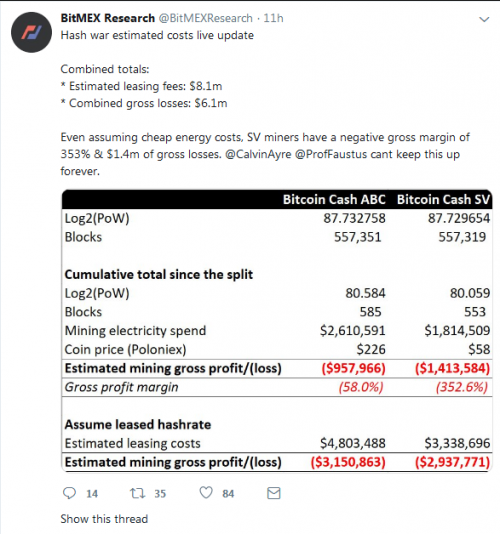
Task: Click Show this thread
Action: pos(104,519)
